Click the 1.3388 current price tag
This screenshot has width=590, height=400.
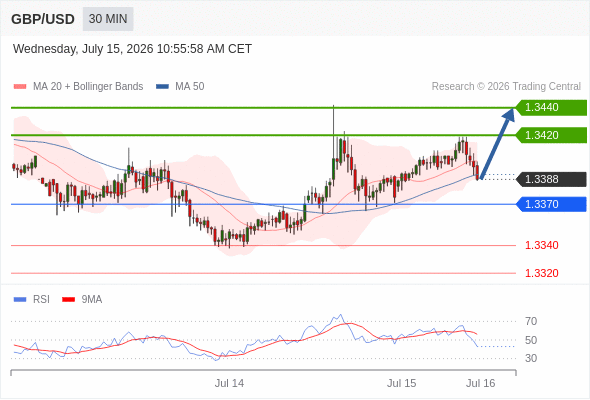551,179
